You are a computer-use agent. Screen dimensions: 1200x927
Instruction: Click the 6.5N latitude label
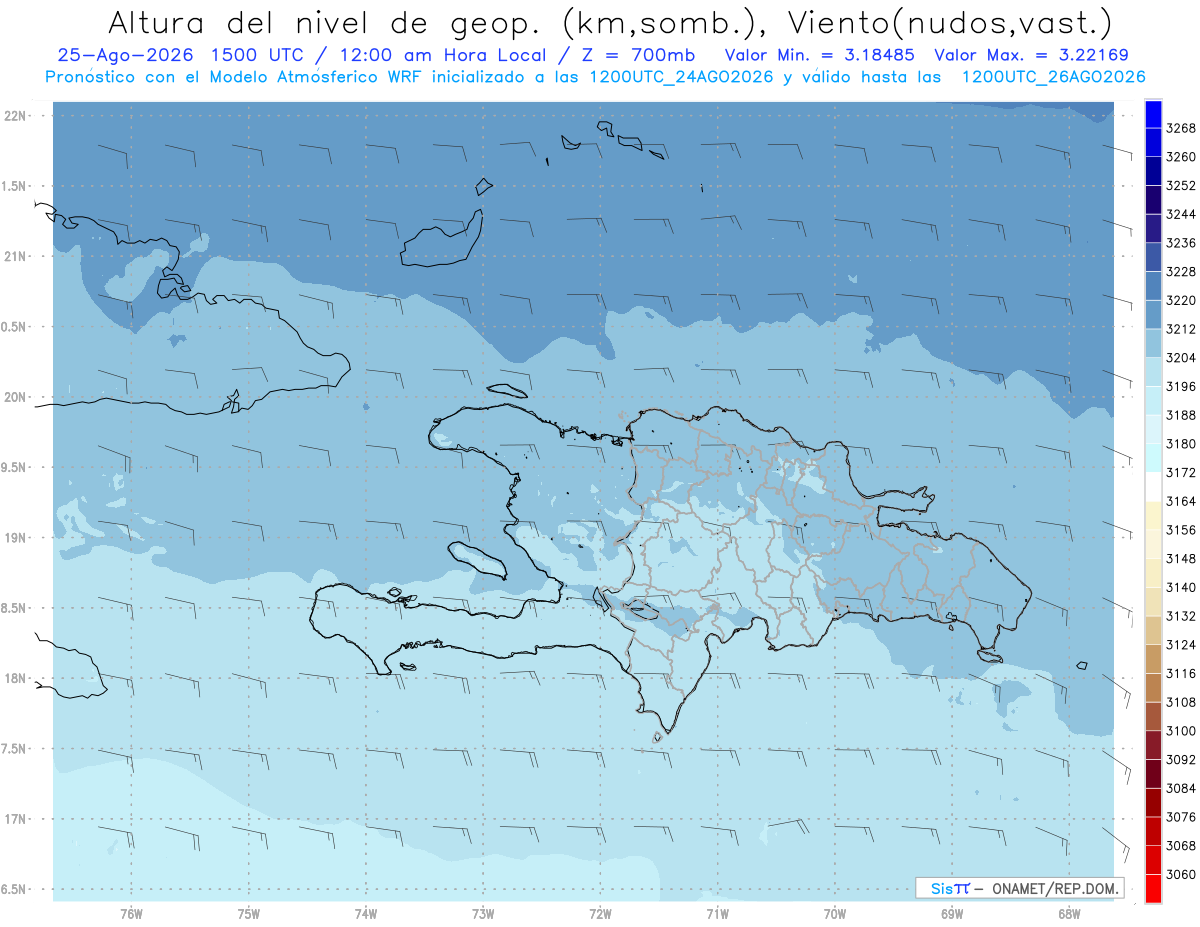pos(14,889)
